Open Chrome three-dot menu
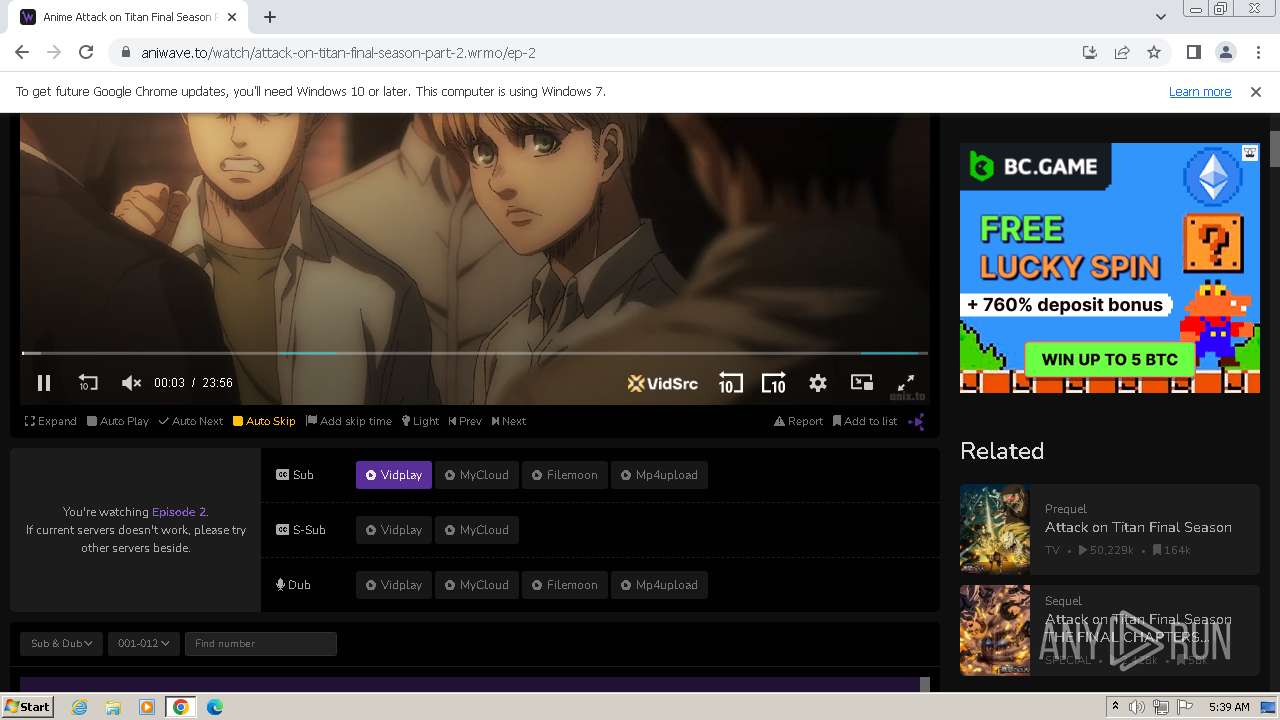Screen dimensions: 1280x720 pyautogui.click(x=1258, y=52)
